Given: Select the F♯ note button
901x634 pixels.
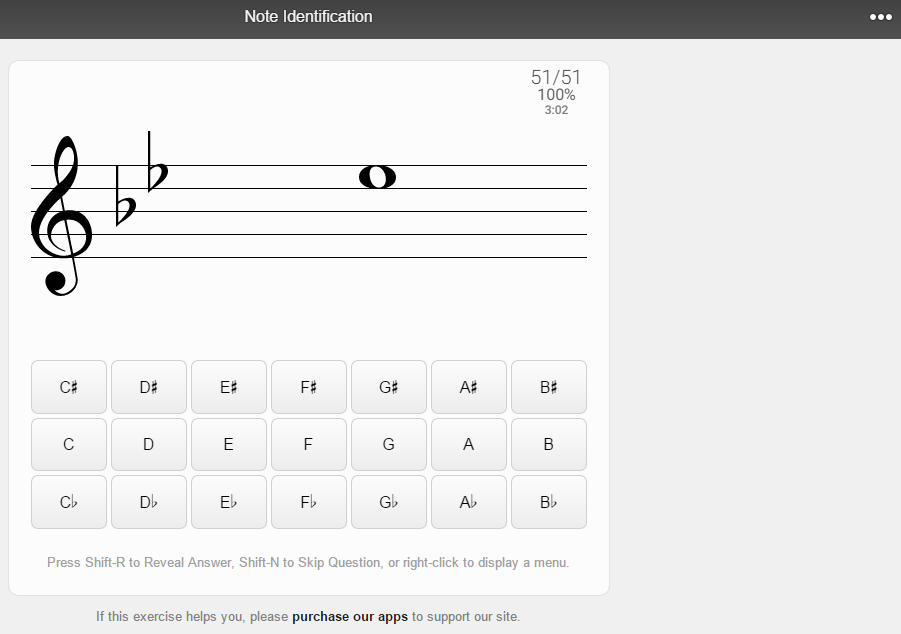Looking at the screenshot, I should click(x=309, y=387).
